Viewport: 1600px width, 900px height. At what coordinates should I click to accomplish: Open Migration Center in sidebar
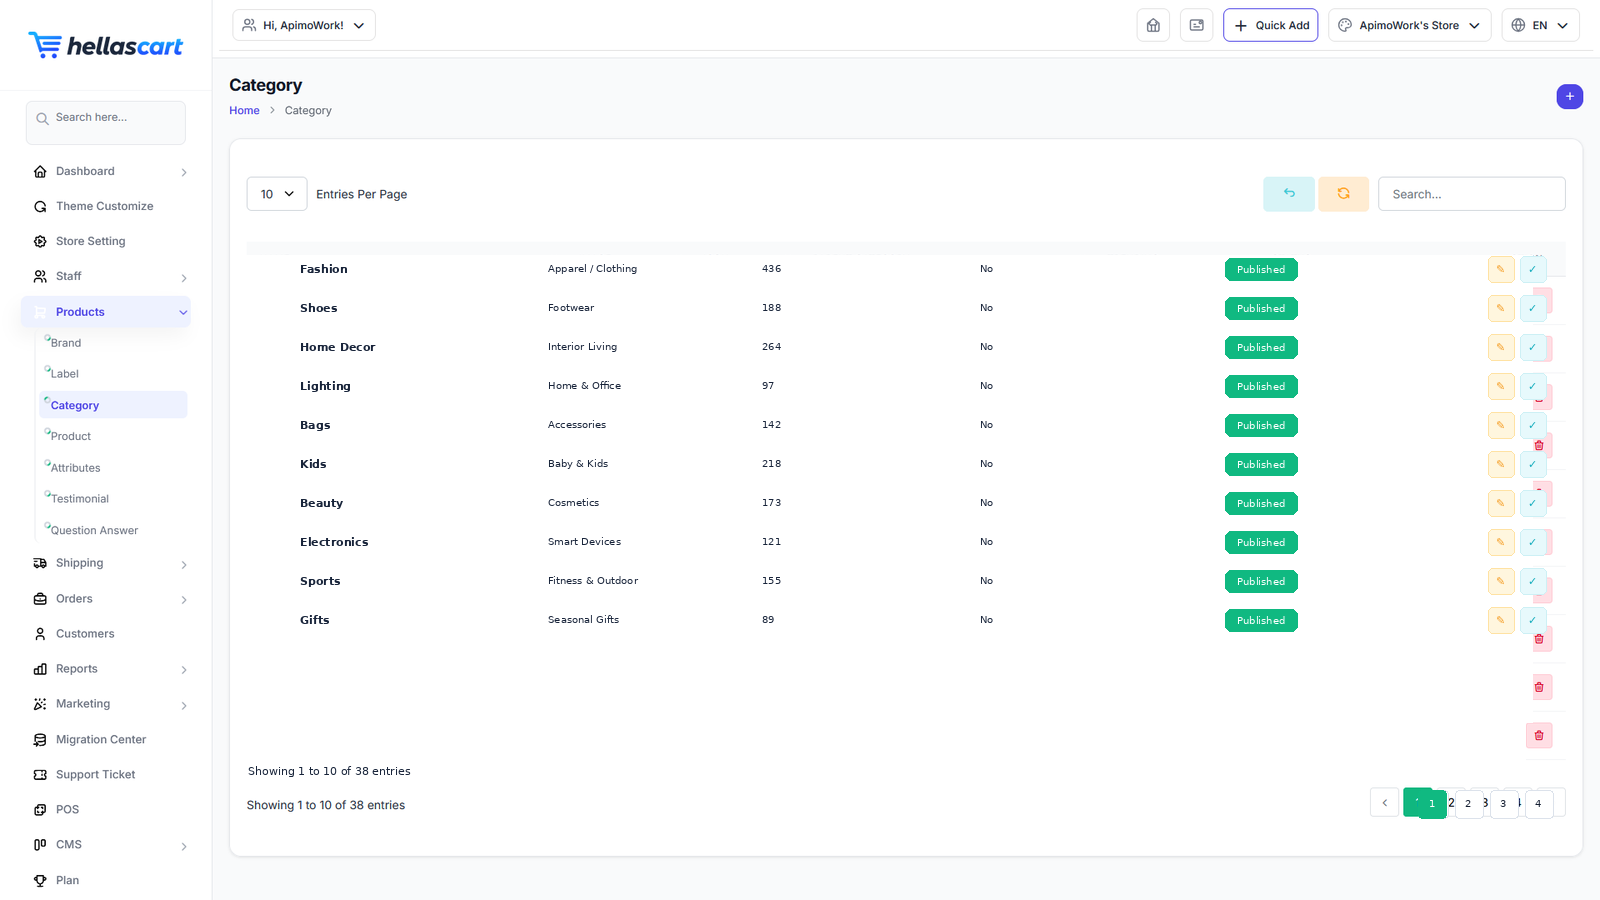(100, 740)
